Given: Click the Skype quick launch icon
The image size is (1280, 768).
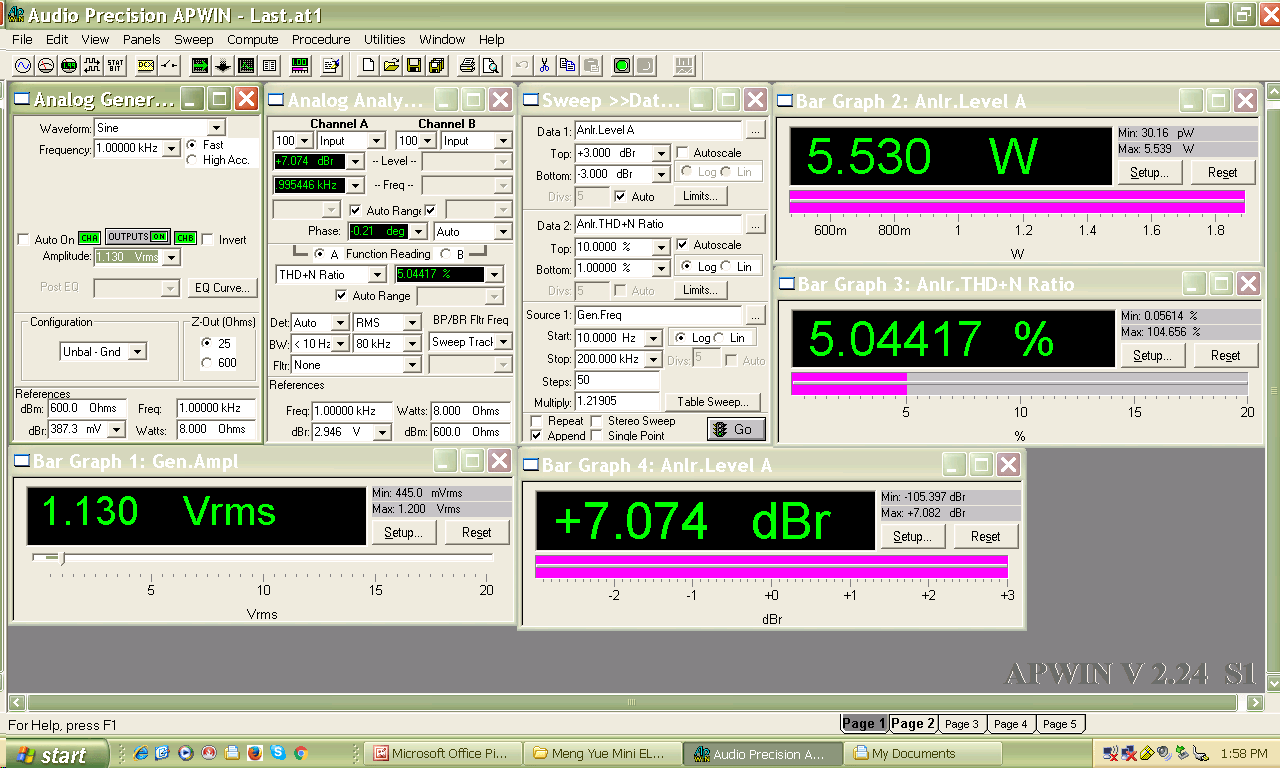Looking at the screenshot, I should click(277, 753).
